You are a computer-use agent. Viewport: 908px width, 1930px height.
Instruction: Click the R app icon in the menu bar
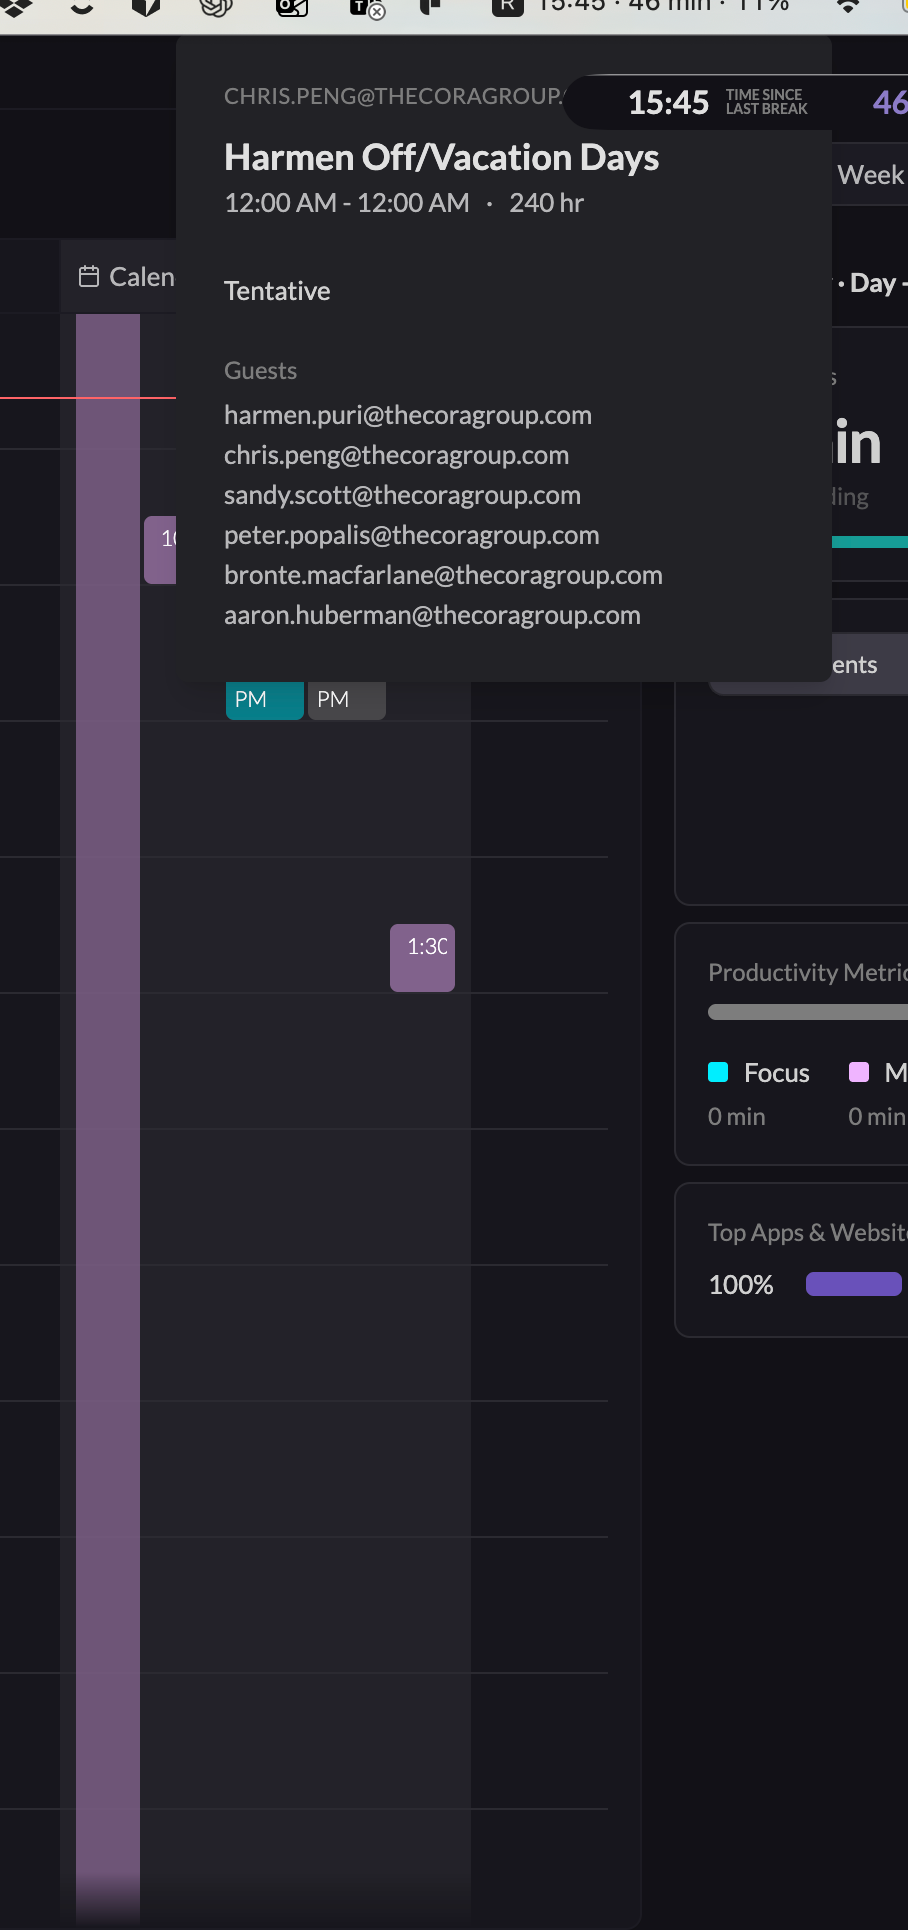507,7
